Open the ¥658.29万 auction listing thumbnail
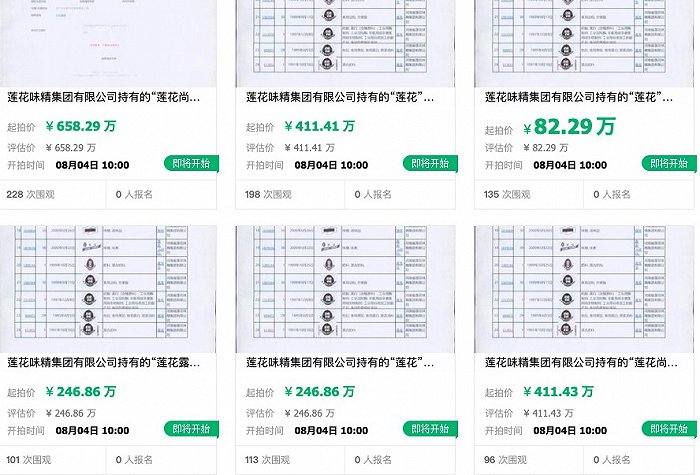 (x=108, y=43)
